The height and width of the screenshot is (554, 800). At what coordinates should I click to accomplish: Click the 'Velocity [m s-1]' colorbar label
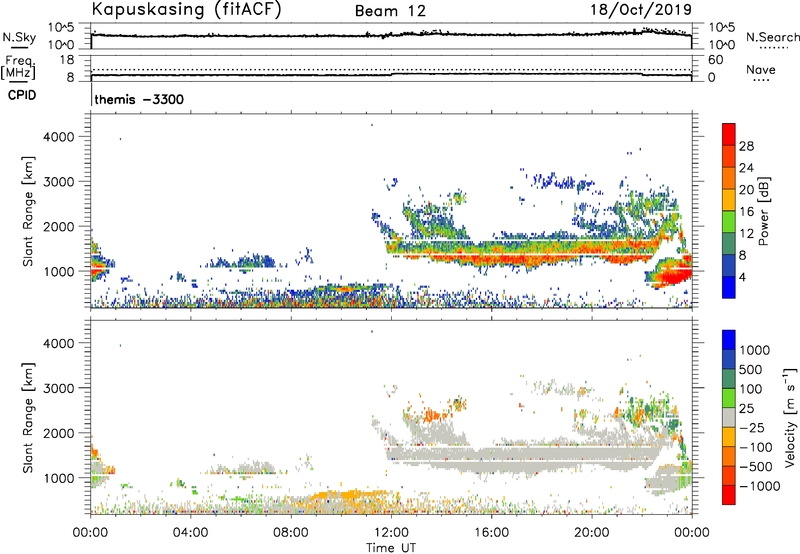click(790, 417)
